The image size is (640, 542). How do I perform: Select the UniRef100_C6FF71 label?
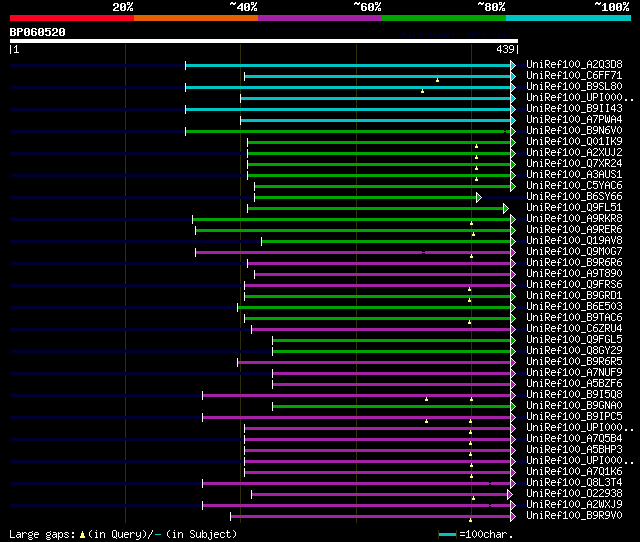[574, 76]
